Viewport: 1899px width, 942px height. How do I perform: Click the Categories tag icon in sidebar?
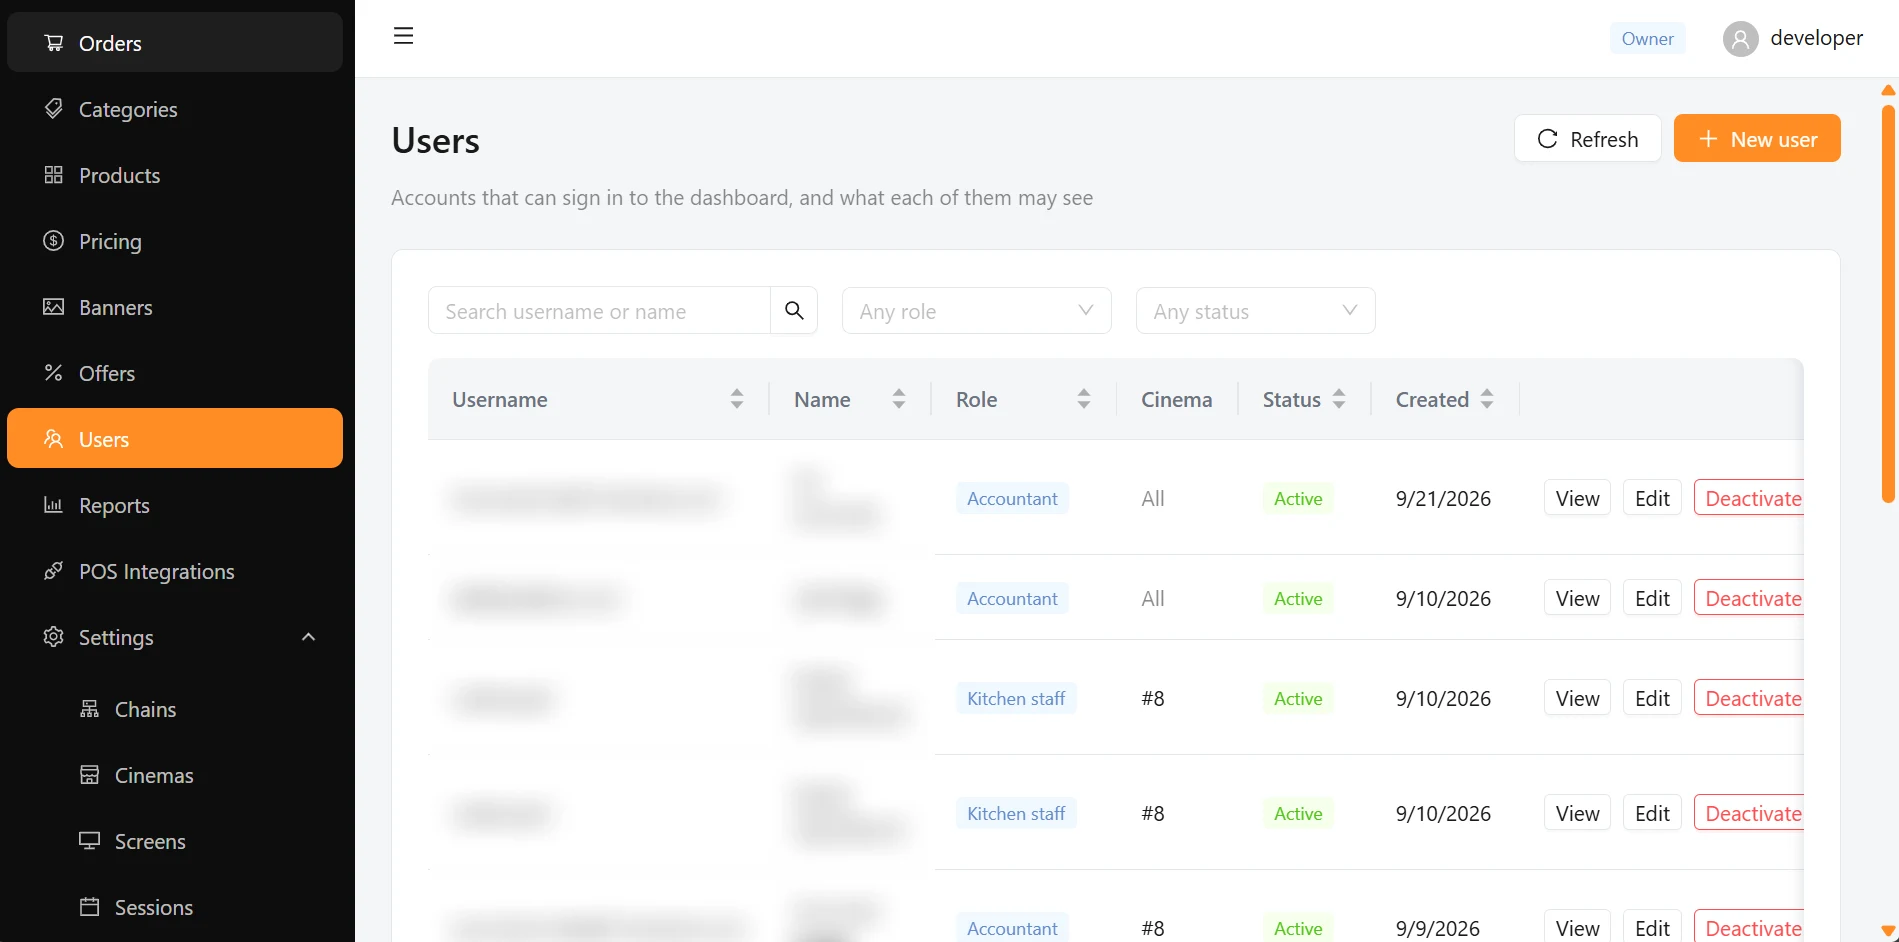tap(54, 109)
